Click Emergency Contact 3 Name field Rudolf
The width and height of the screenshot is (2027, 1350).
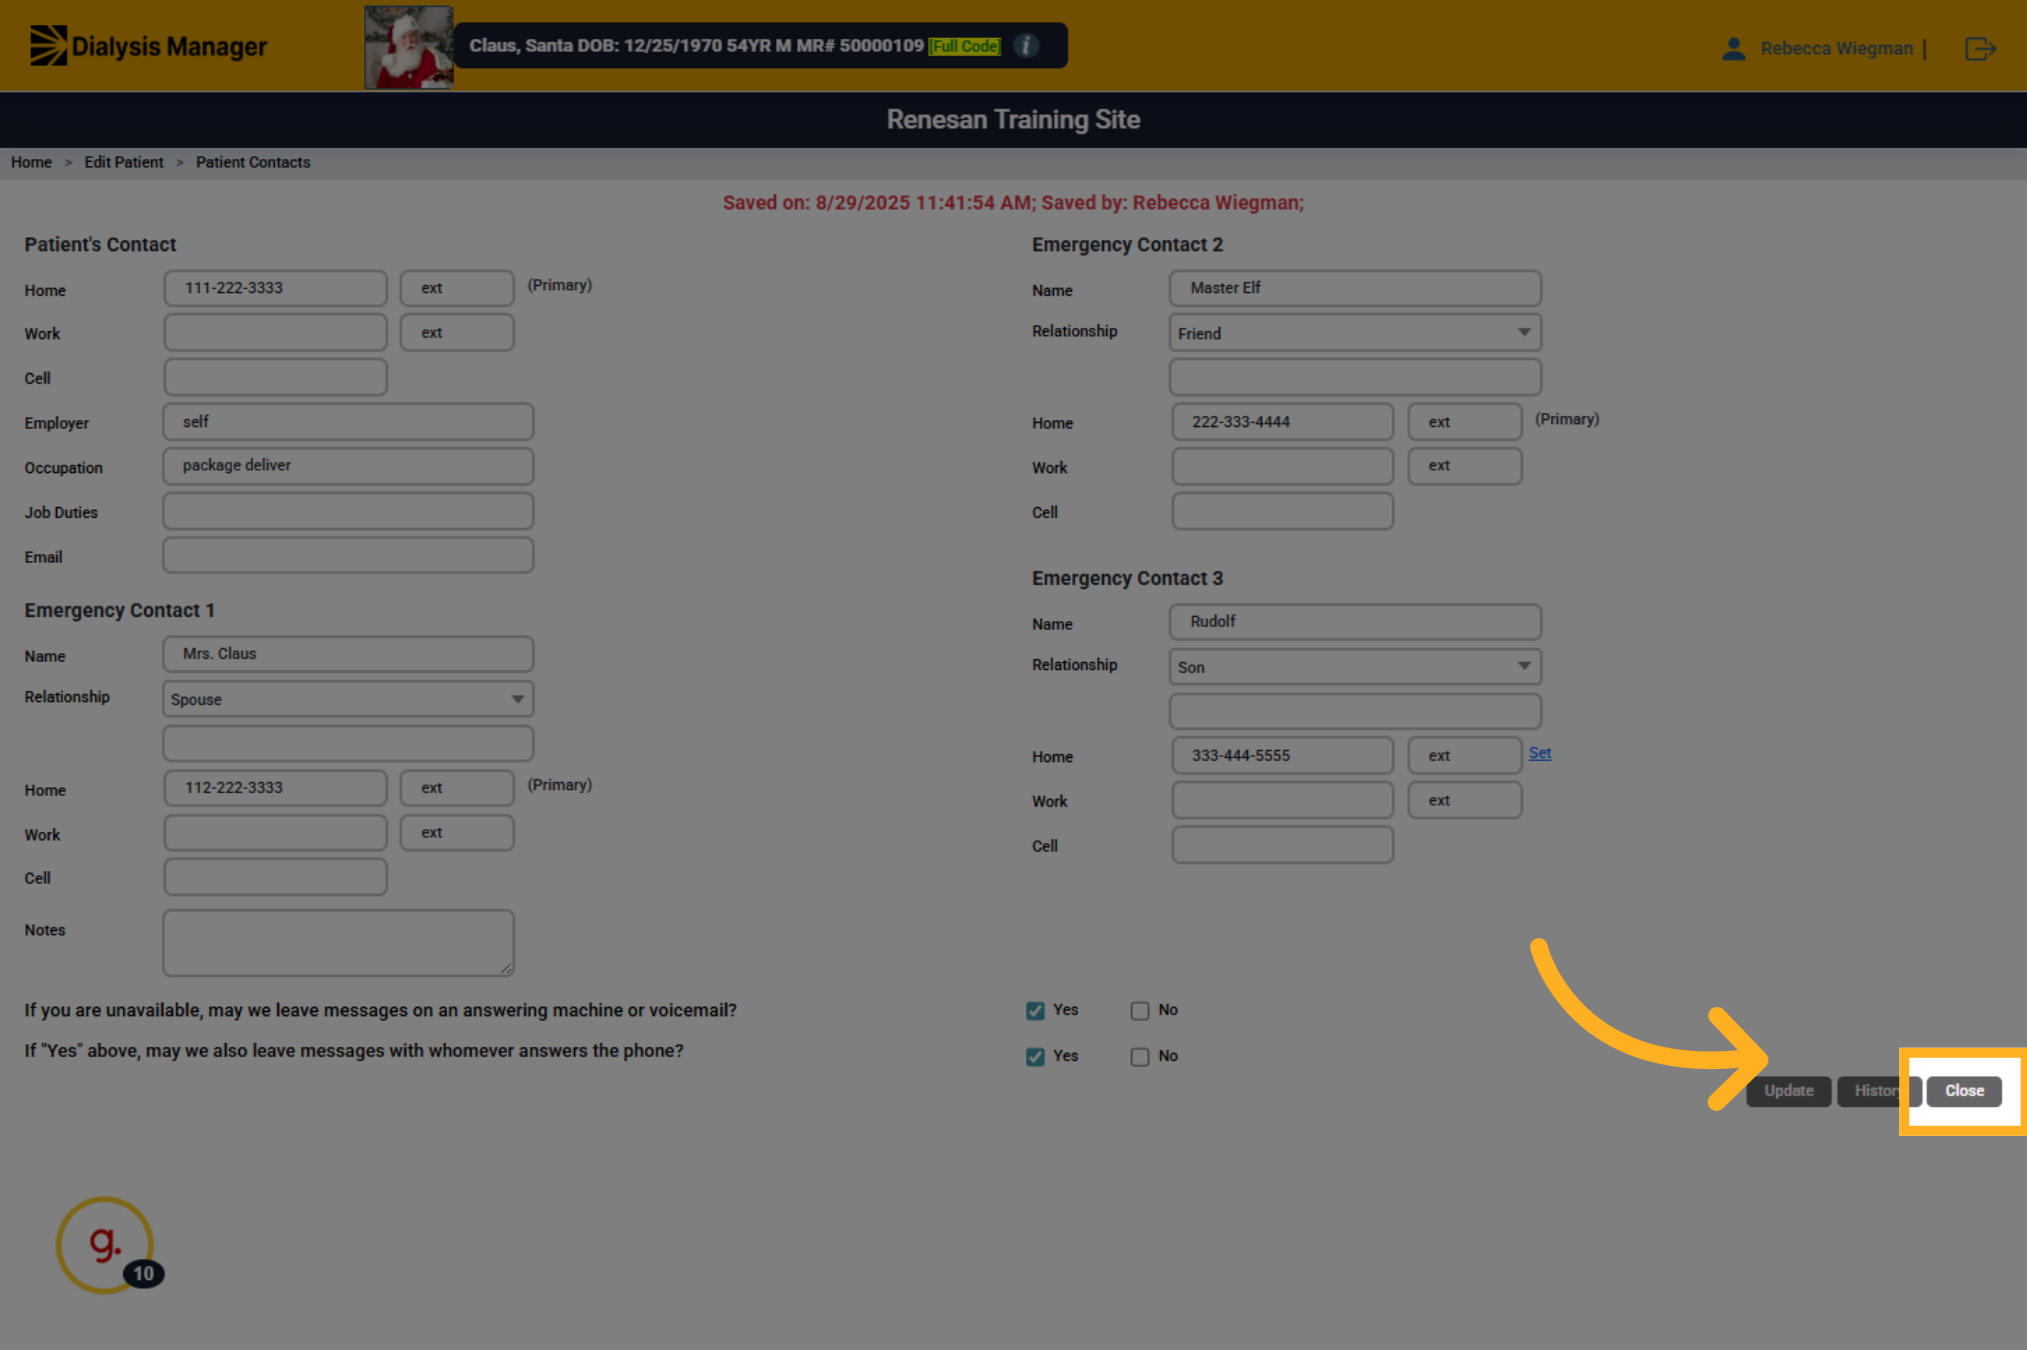pos(1355,622)
